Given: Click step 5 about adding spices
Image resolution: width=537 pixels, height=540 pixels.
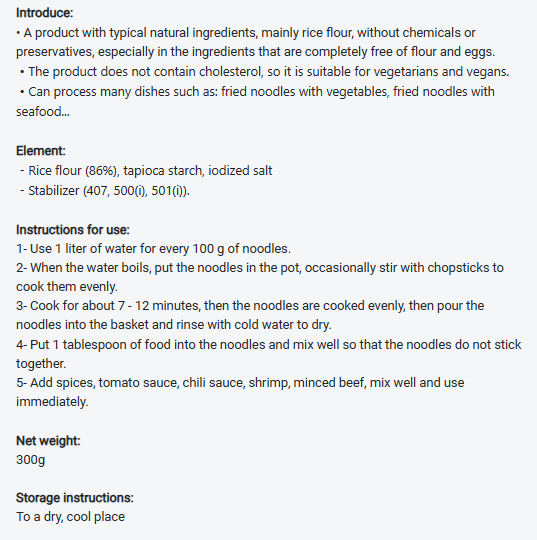Looking at the screenshot, I should pyautogui.click(x=240, y=392).
